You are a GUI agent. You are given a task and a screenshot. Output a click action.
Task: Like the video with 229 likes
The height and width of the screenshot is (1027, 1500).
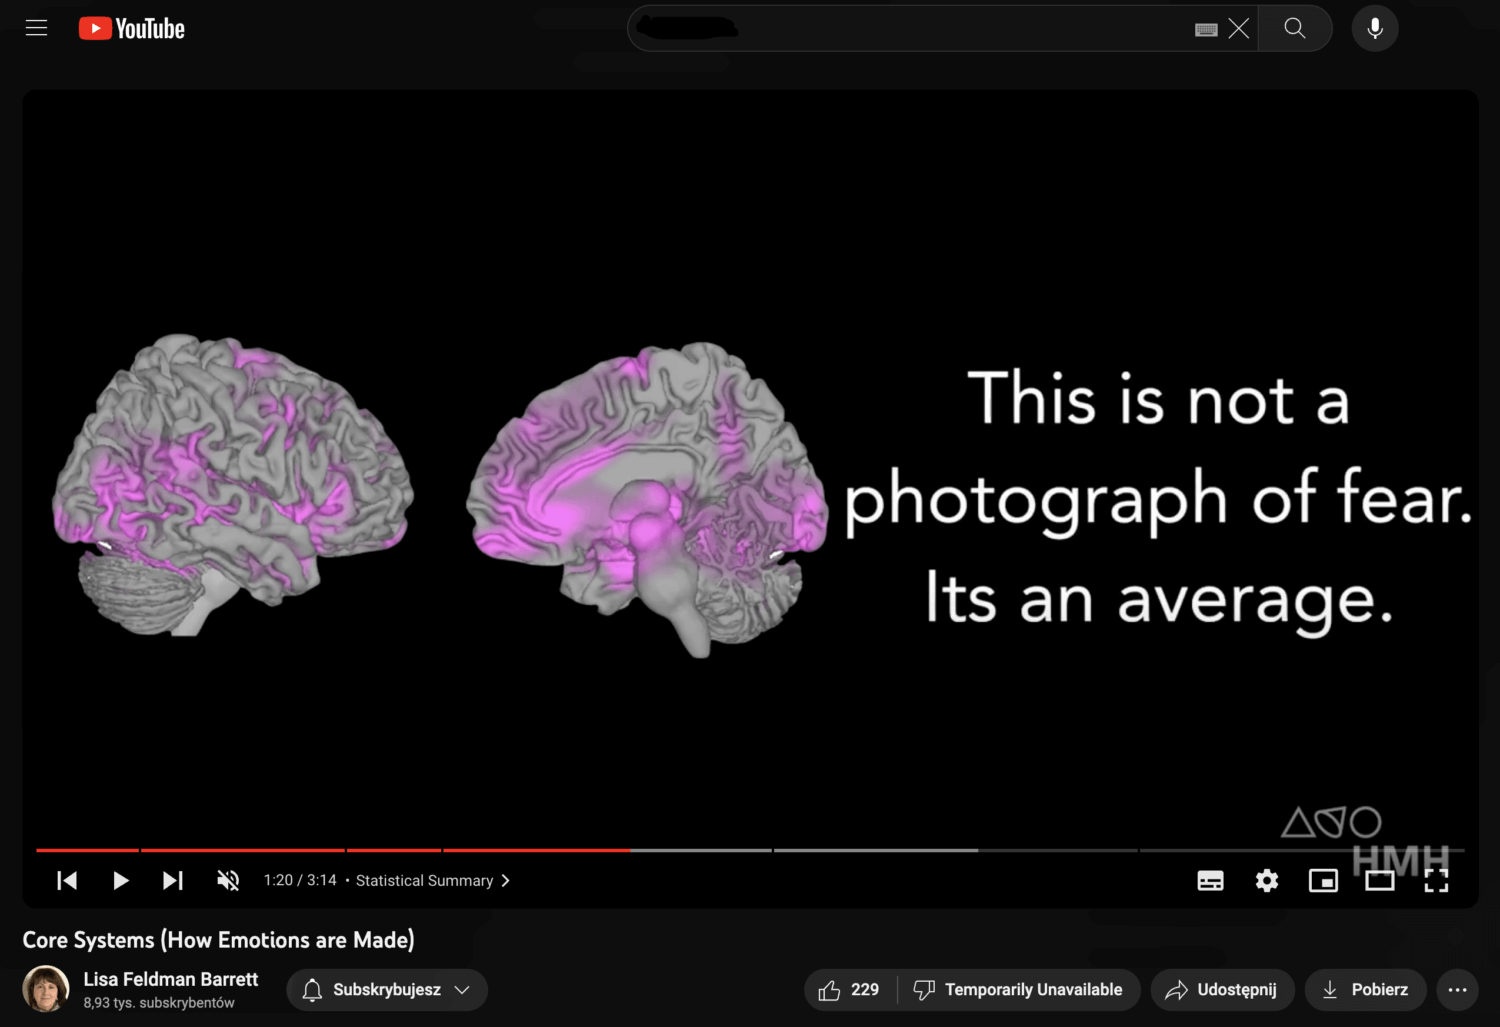(850, 990)
